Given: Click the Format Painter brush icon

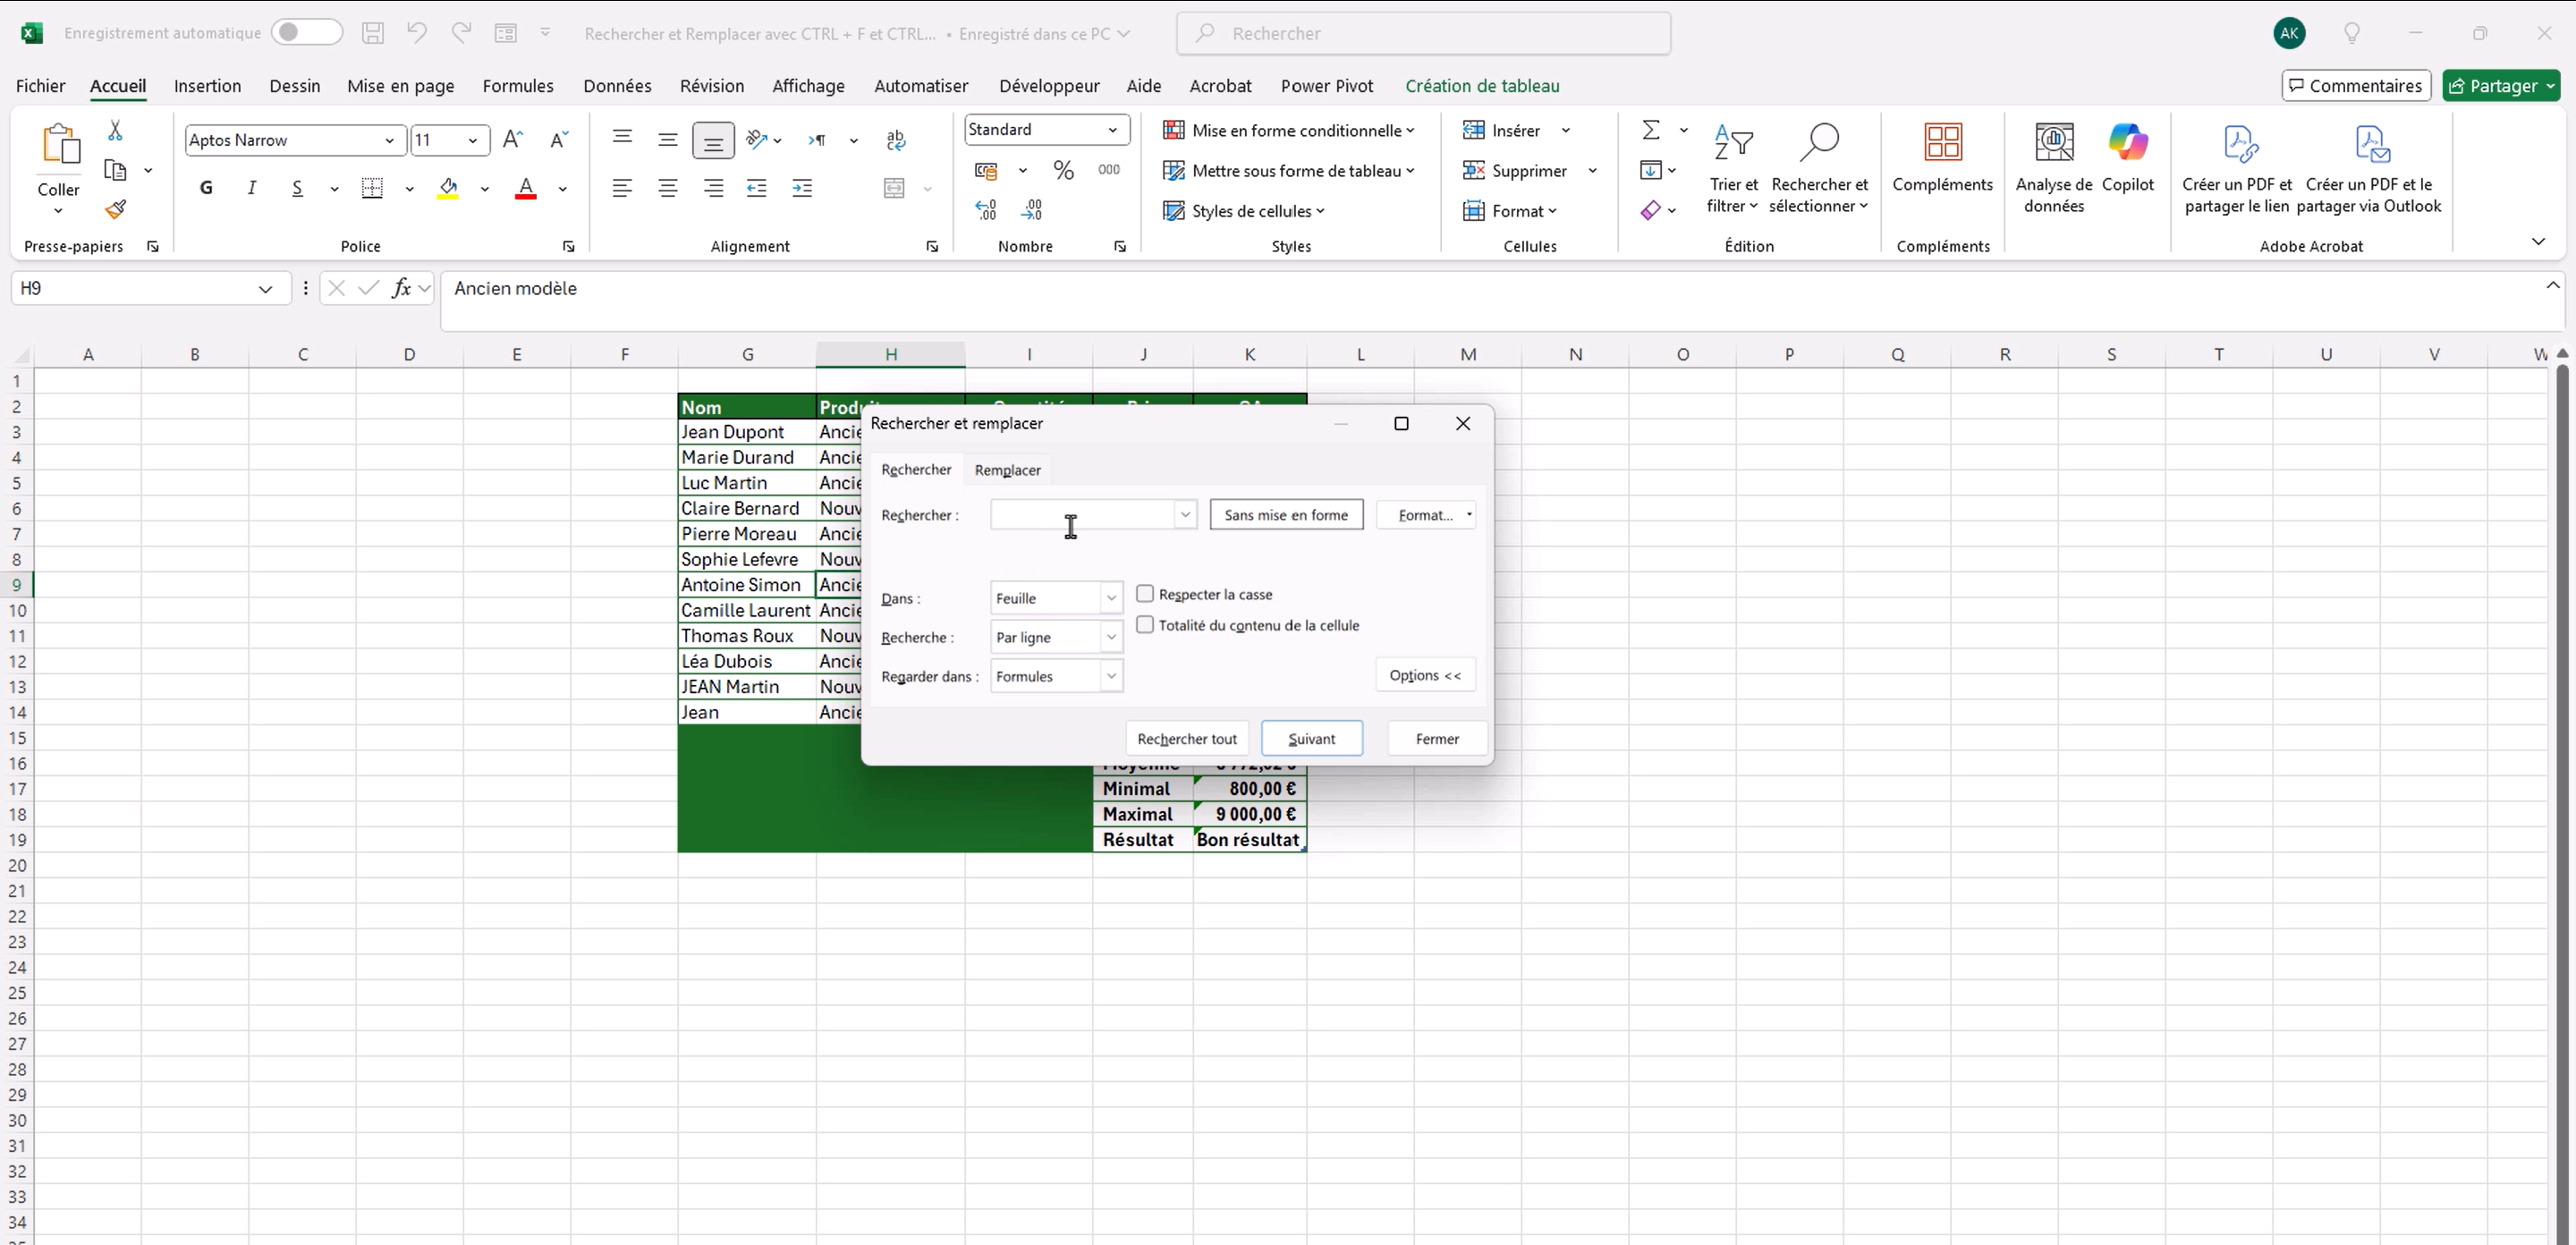Looking at the screenshot, I should pos(116,209).
